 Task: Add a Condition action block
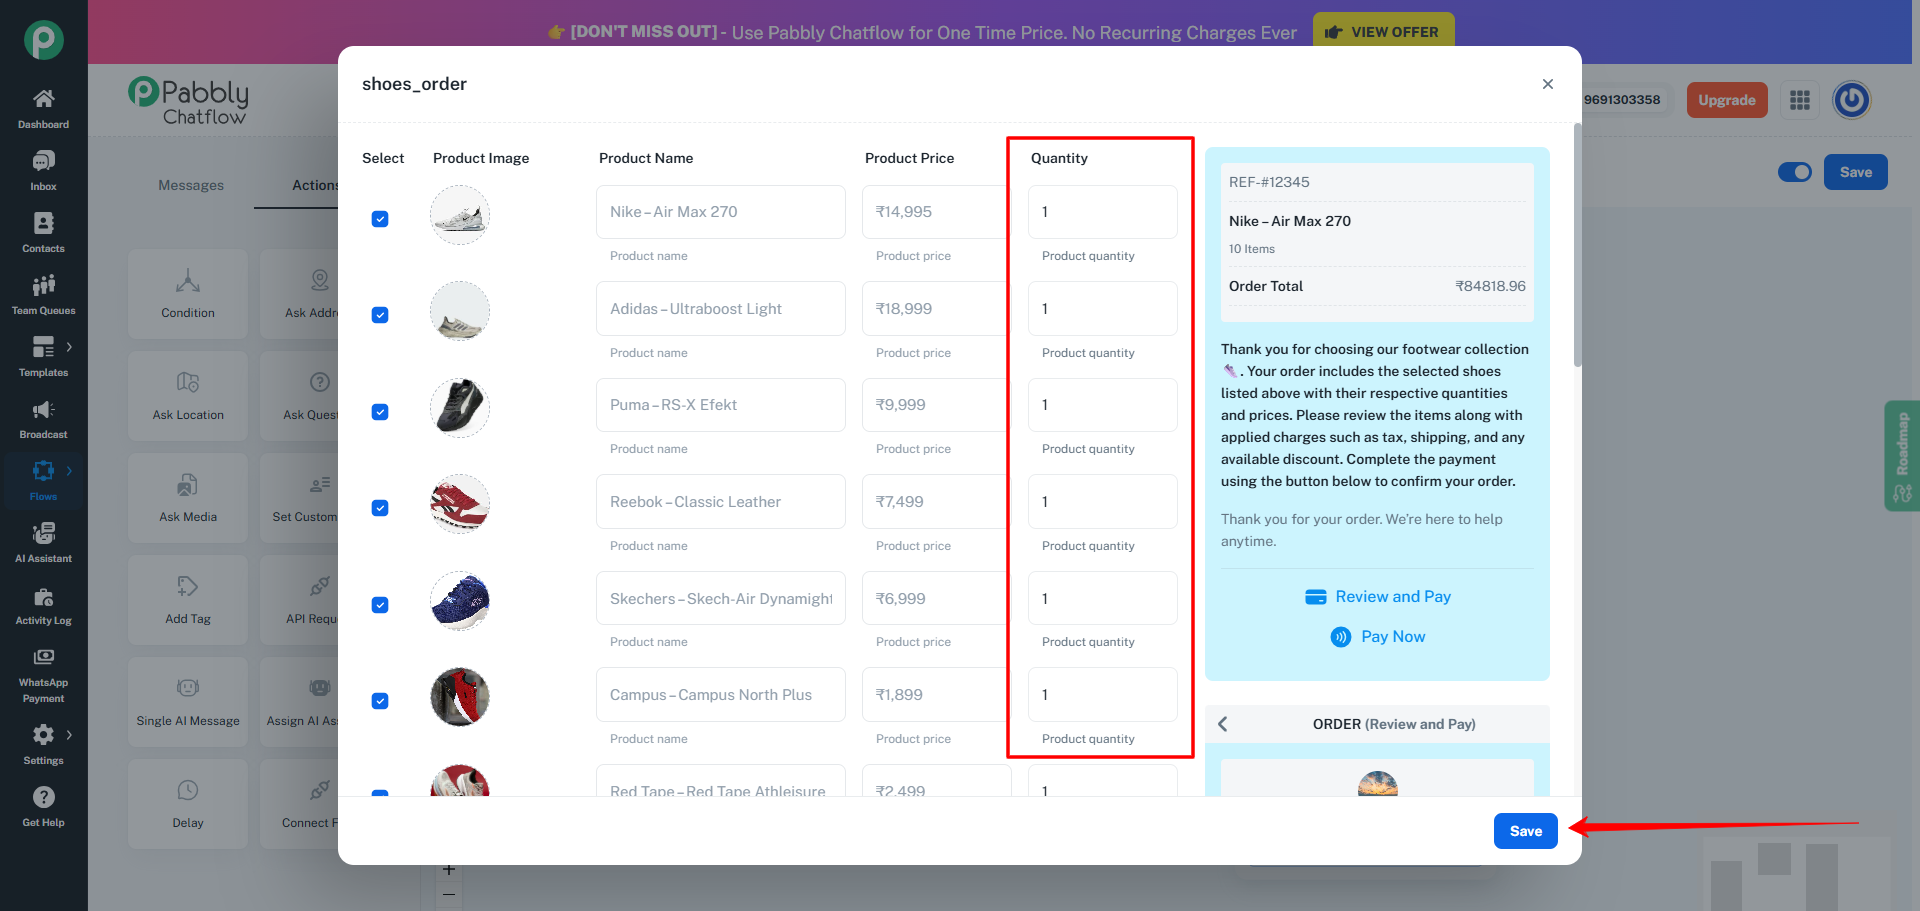click(x=188, y=295)
